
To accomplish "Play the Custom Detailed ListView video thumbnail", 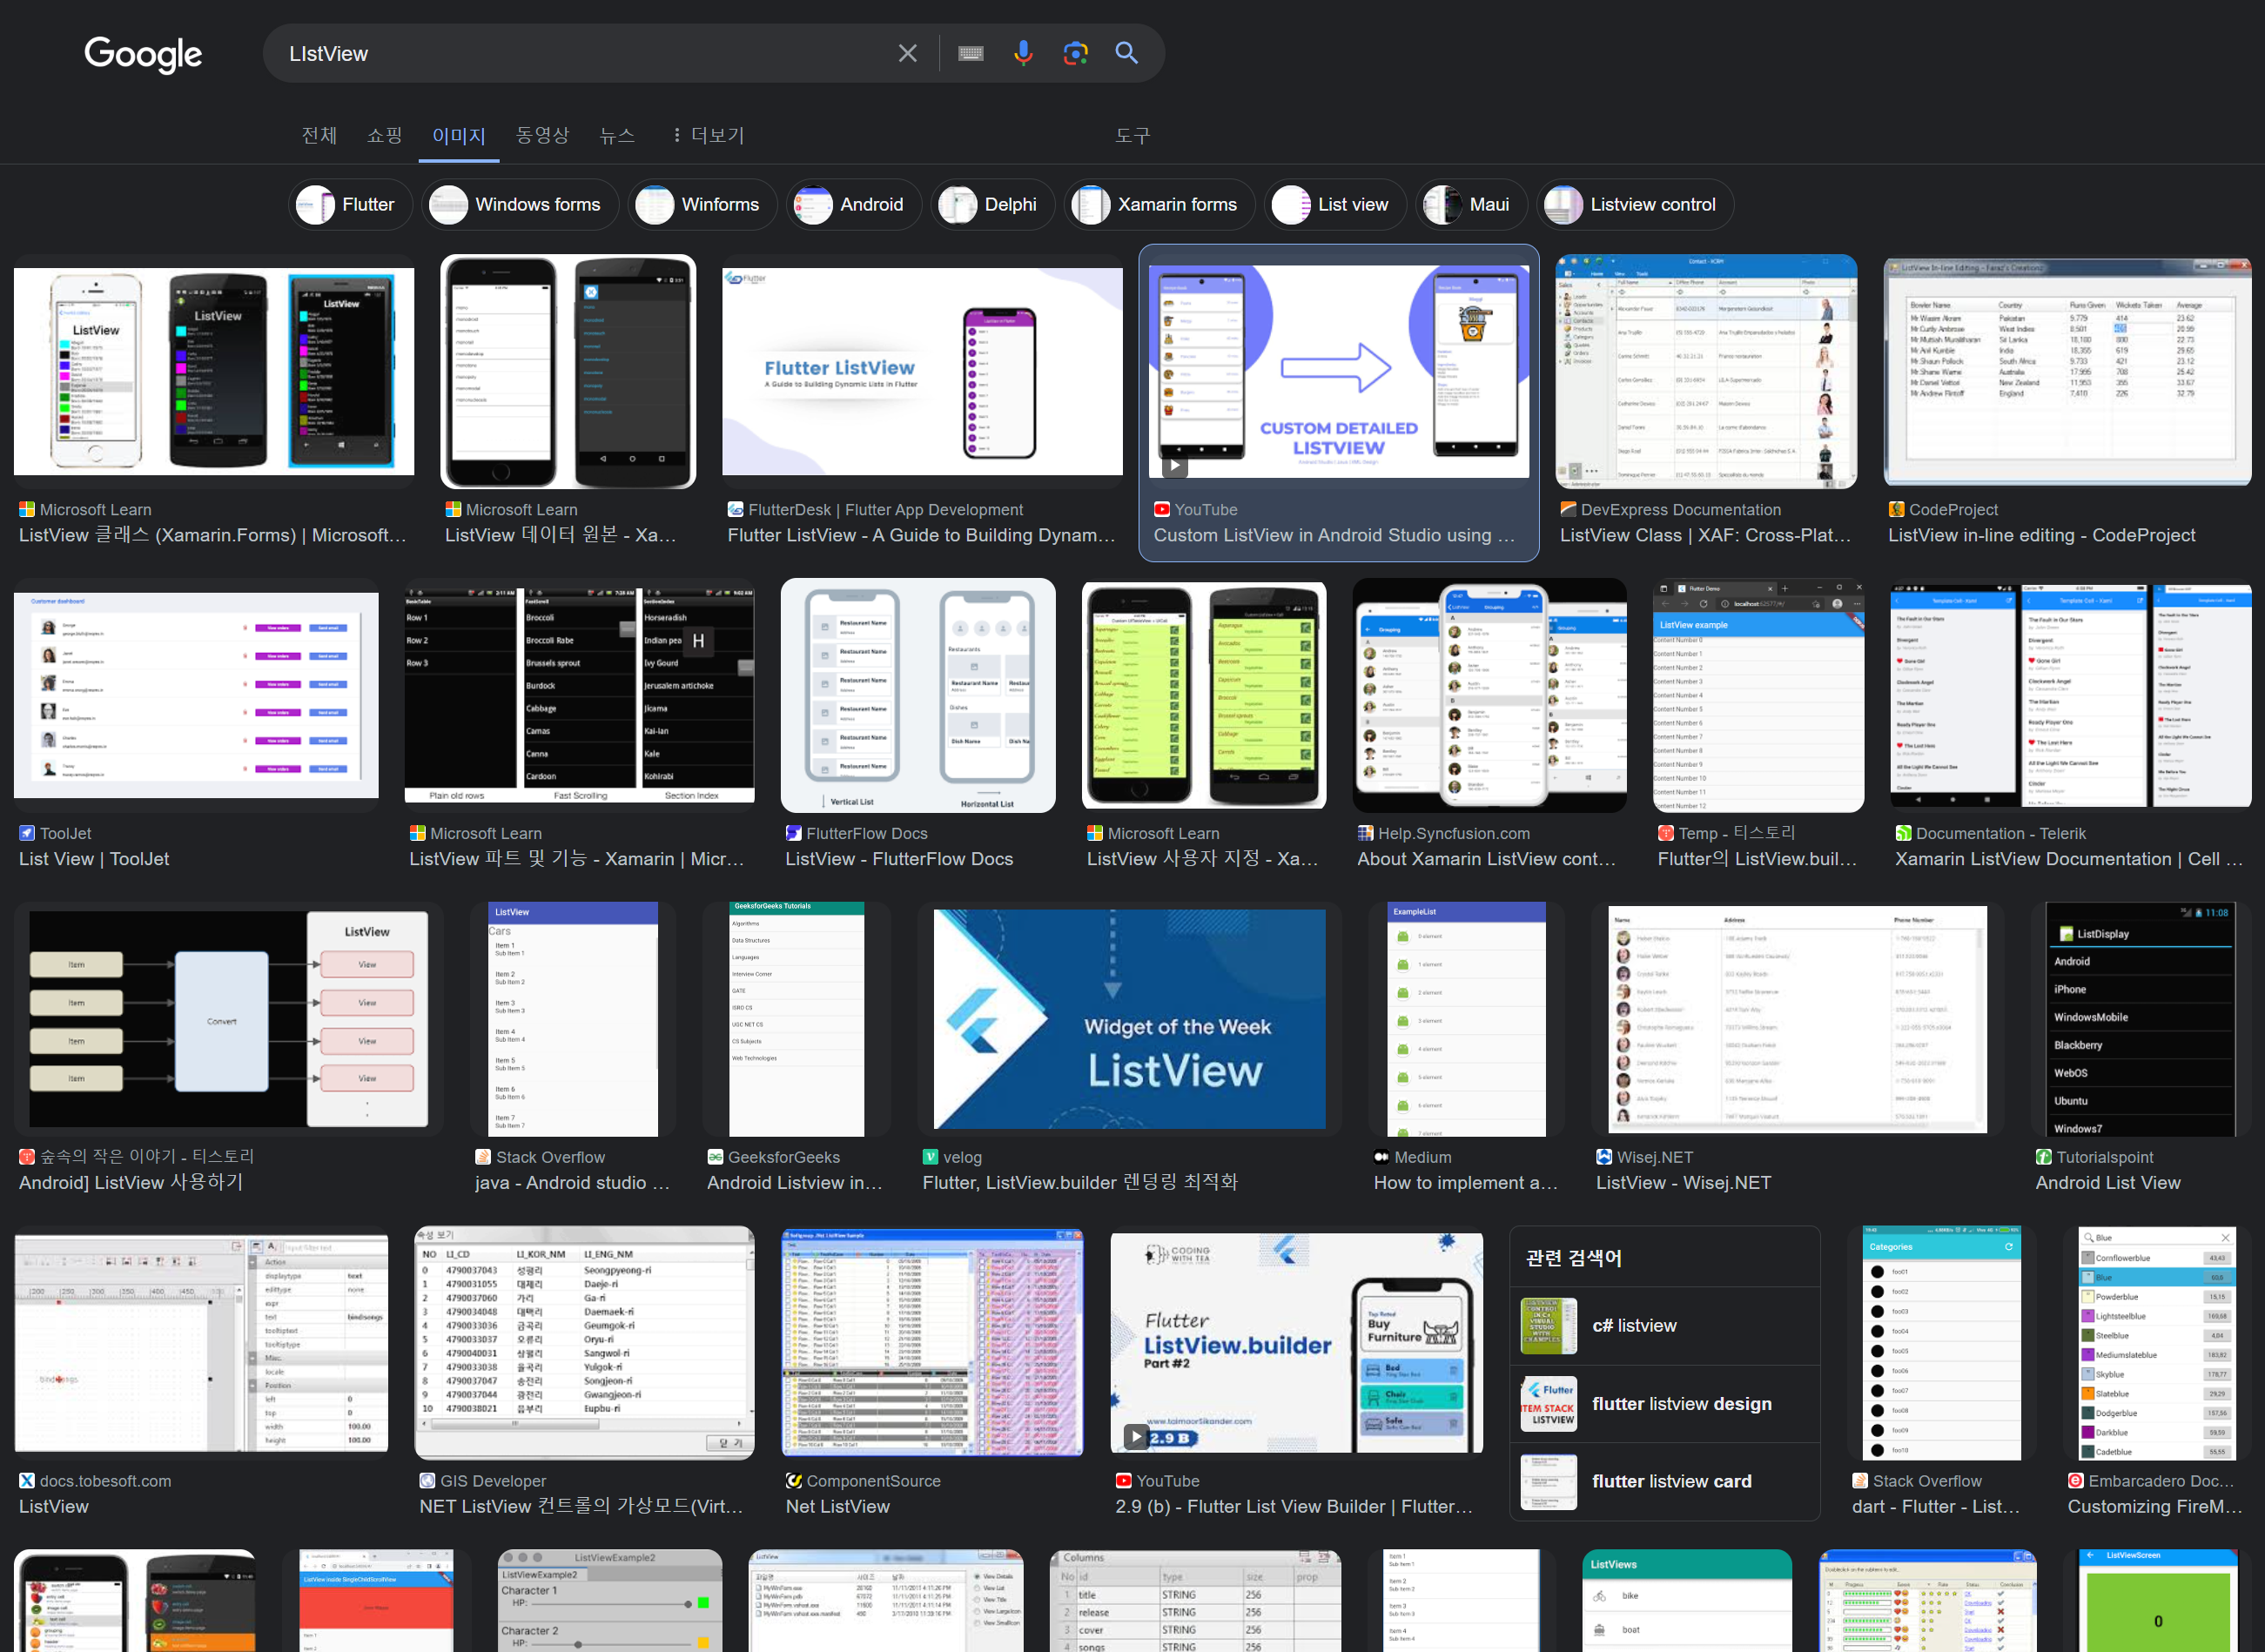I will tap(1338, 370).
